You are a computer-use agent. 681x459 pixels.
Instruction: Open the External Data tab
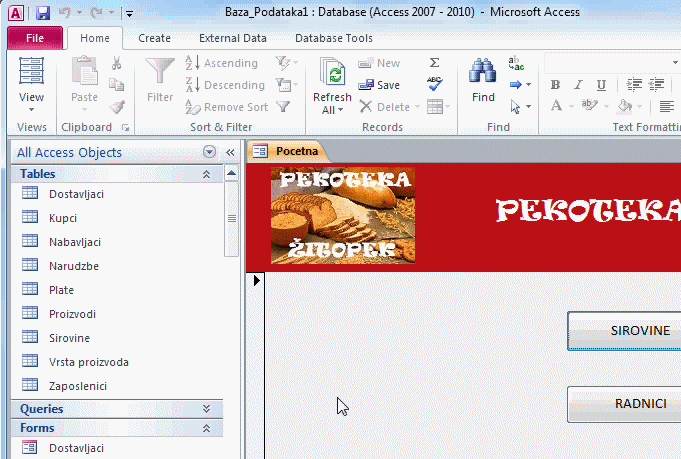(x=233, y=38)
